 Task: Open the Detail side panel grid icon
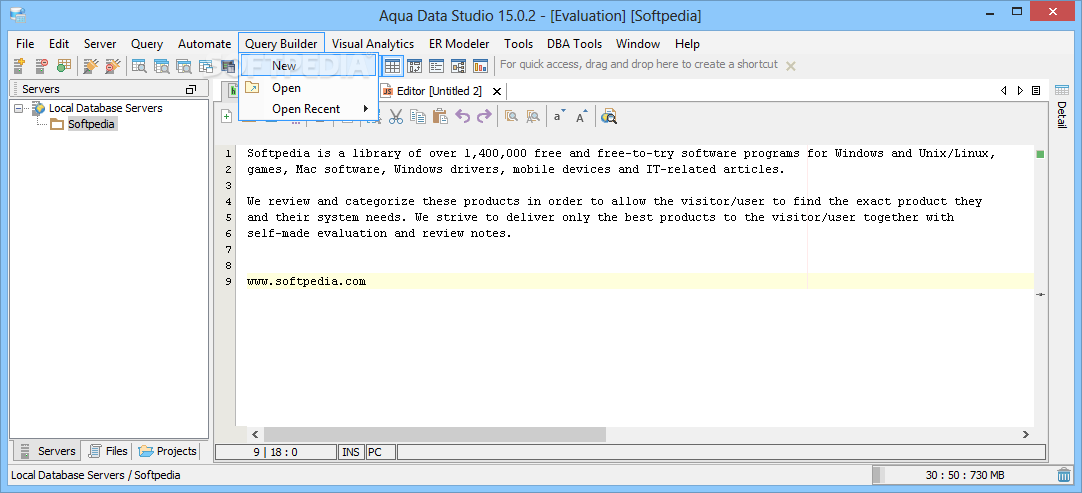pos(1061,90)
